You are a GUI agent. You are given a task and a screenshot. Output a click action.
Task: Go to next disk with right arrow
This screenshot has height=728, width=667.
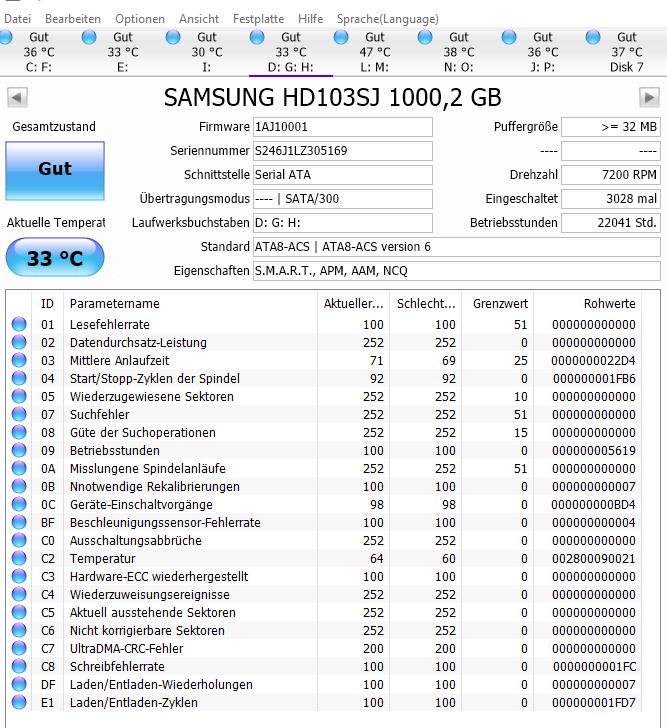[x=649, y=98]
